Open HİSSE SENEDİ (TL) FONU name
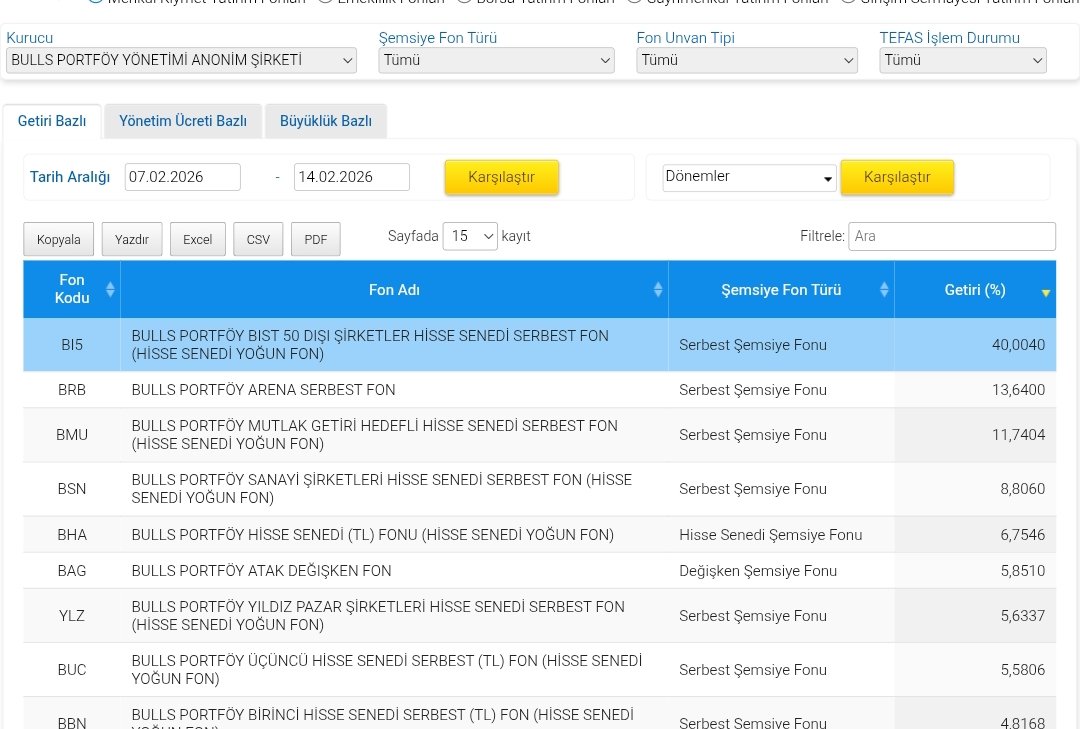 pyautogui.click(x=373, y=535)
